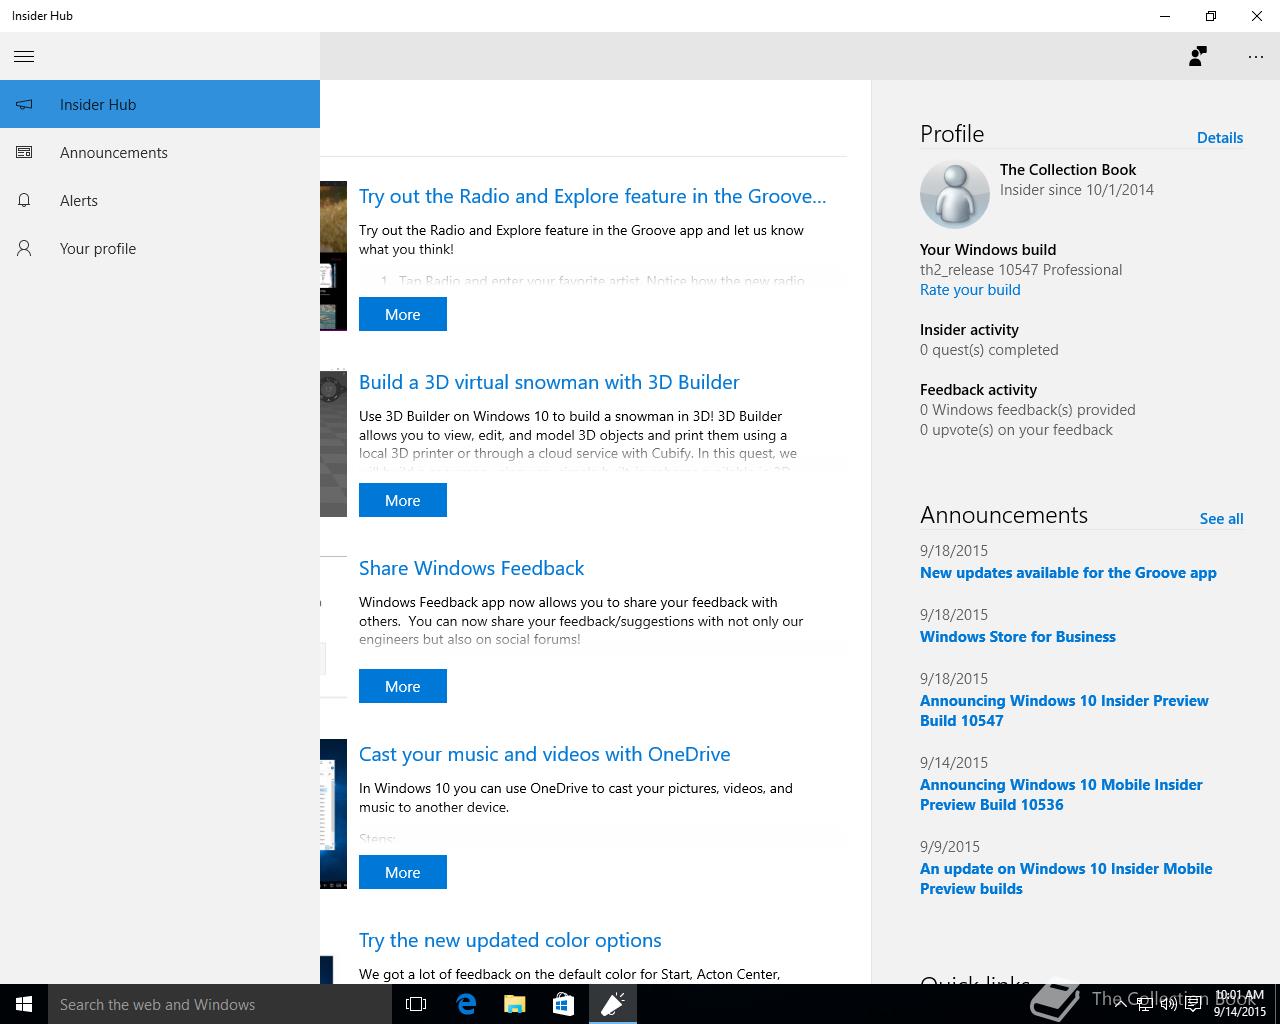Select '0 quest(s) completed' text
The height and width of the screenshot is (1024, 1280).
point(989,350)
